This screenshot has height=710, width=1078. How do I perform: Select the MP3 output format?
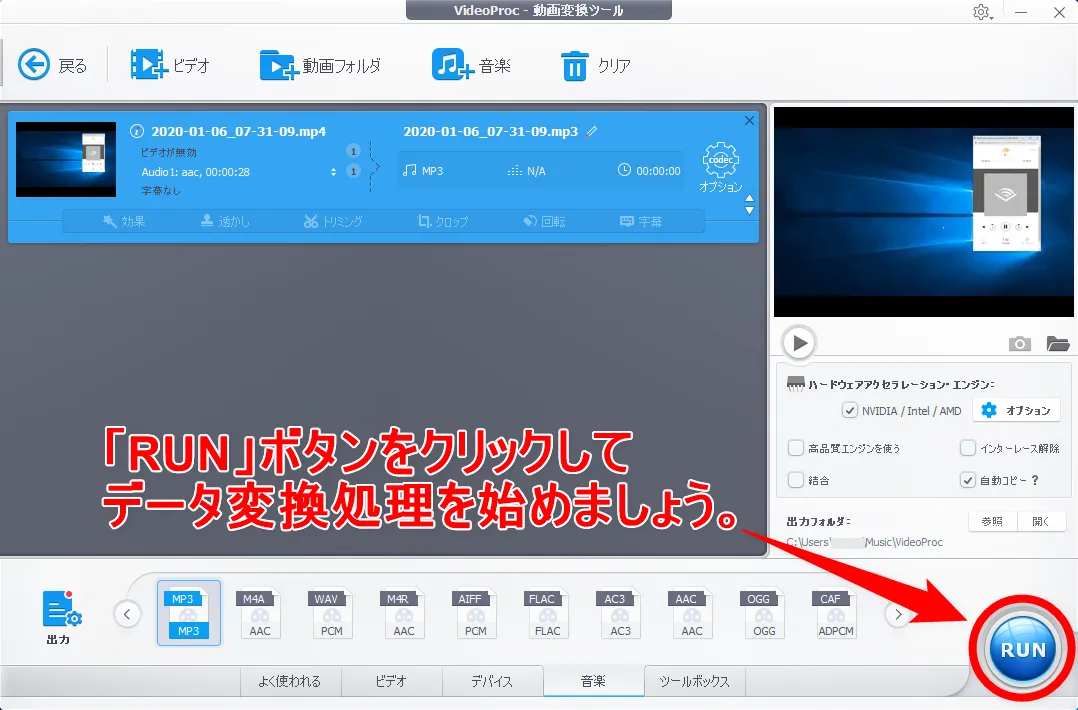coord(188,613)
